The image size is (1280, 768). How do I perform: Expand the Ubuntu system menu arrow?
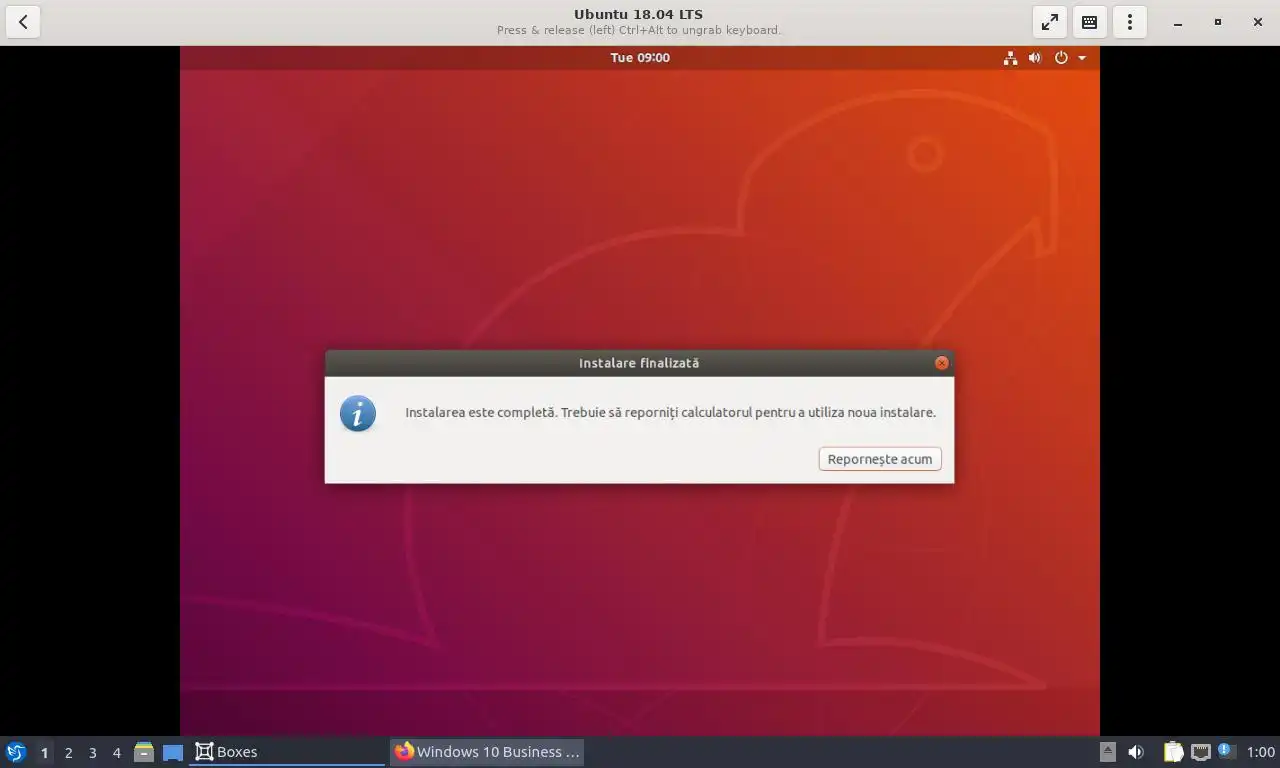click(x=1082, y=58)
